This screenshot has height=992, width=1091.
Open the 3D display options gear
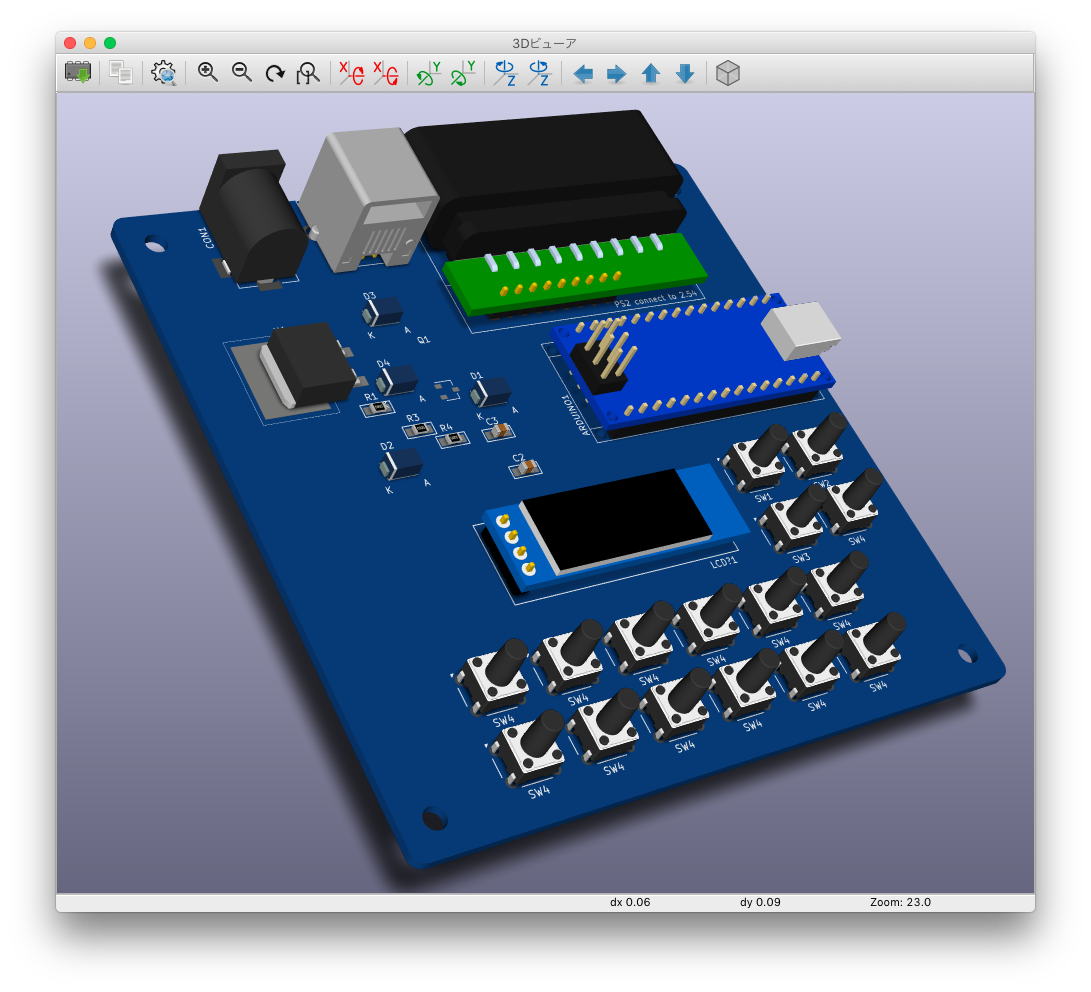(x=164, y=72)
